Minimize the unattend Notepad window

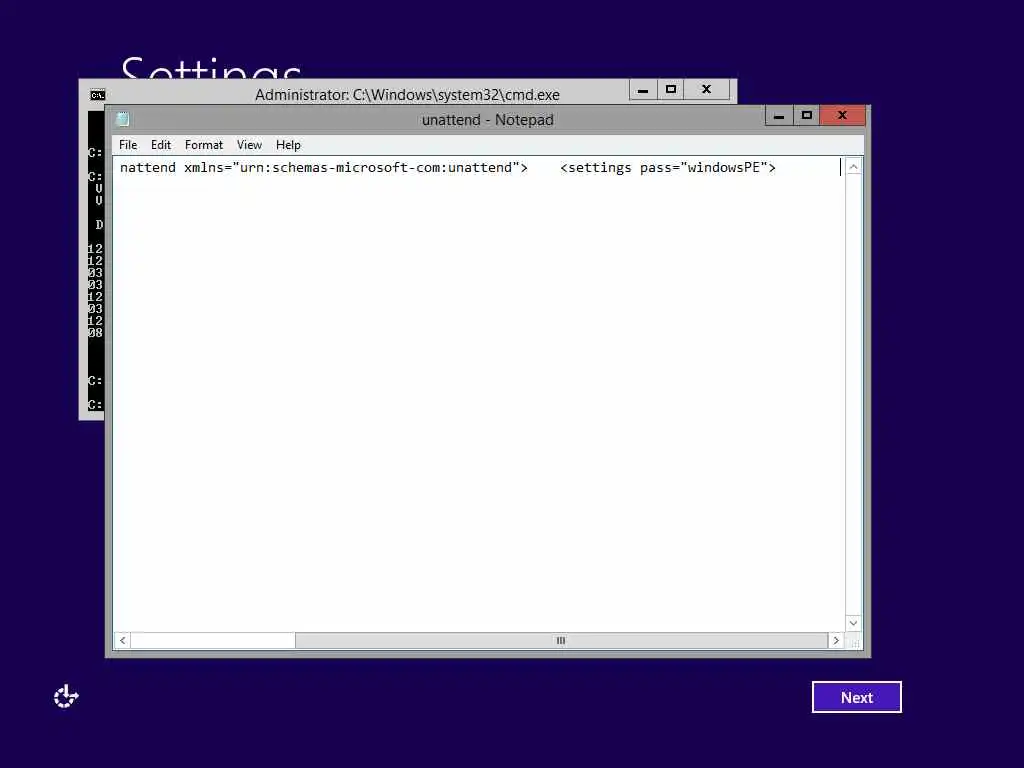(x=779, y=116)
